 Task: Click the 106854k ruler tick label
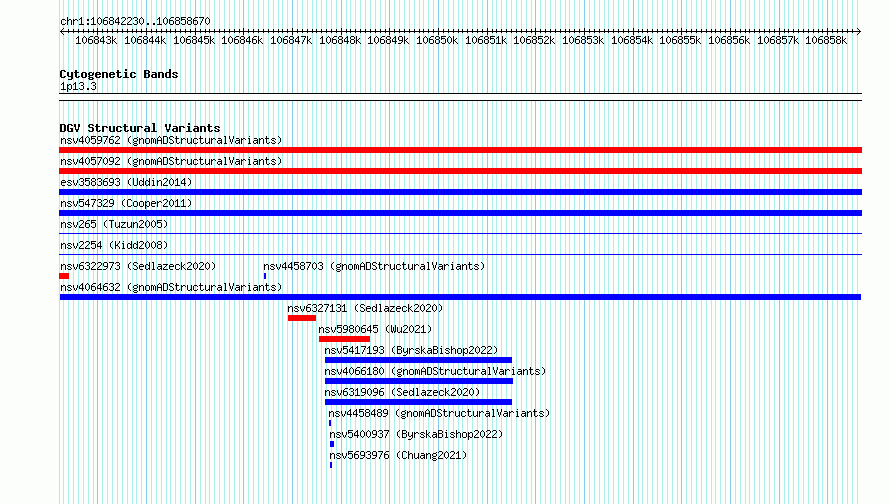click(632, 40)
